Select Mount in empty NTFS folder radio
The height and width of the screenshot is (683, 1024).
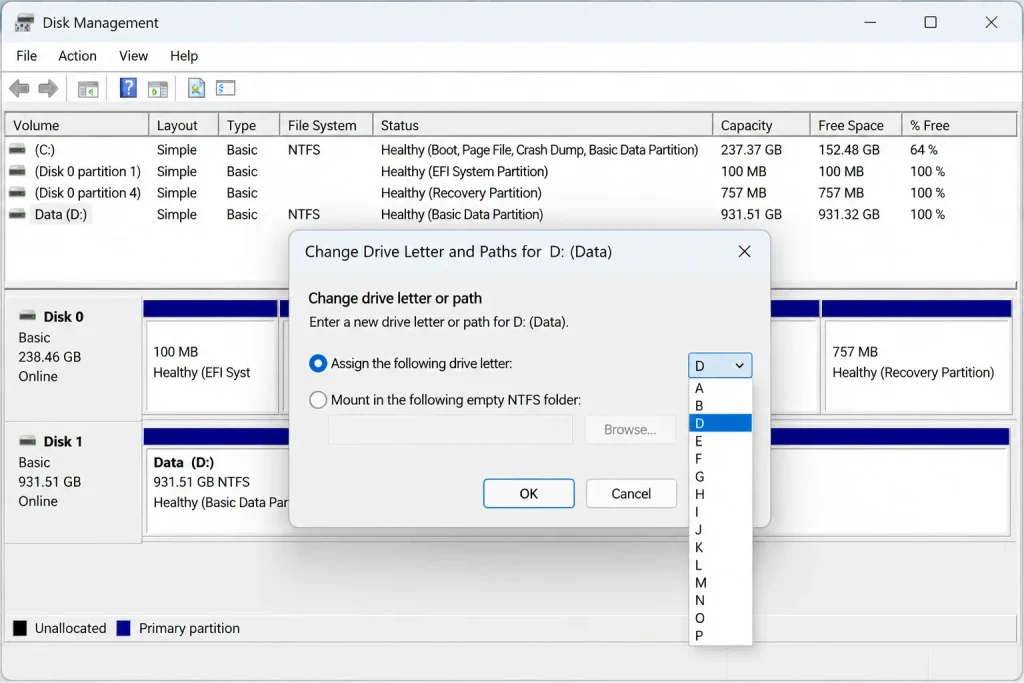317,400
